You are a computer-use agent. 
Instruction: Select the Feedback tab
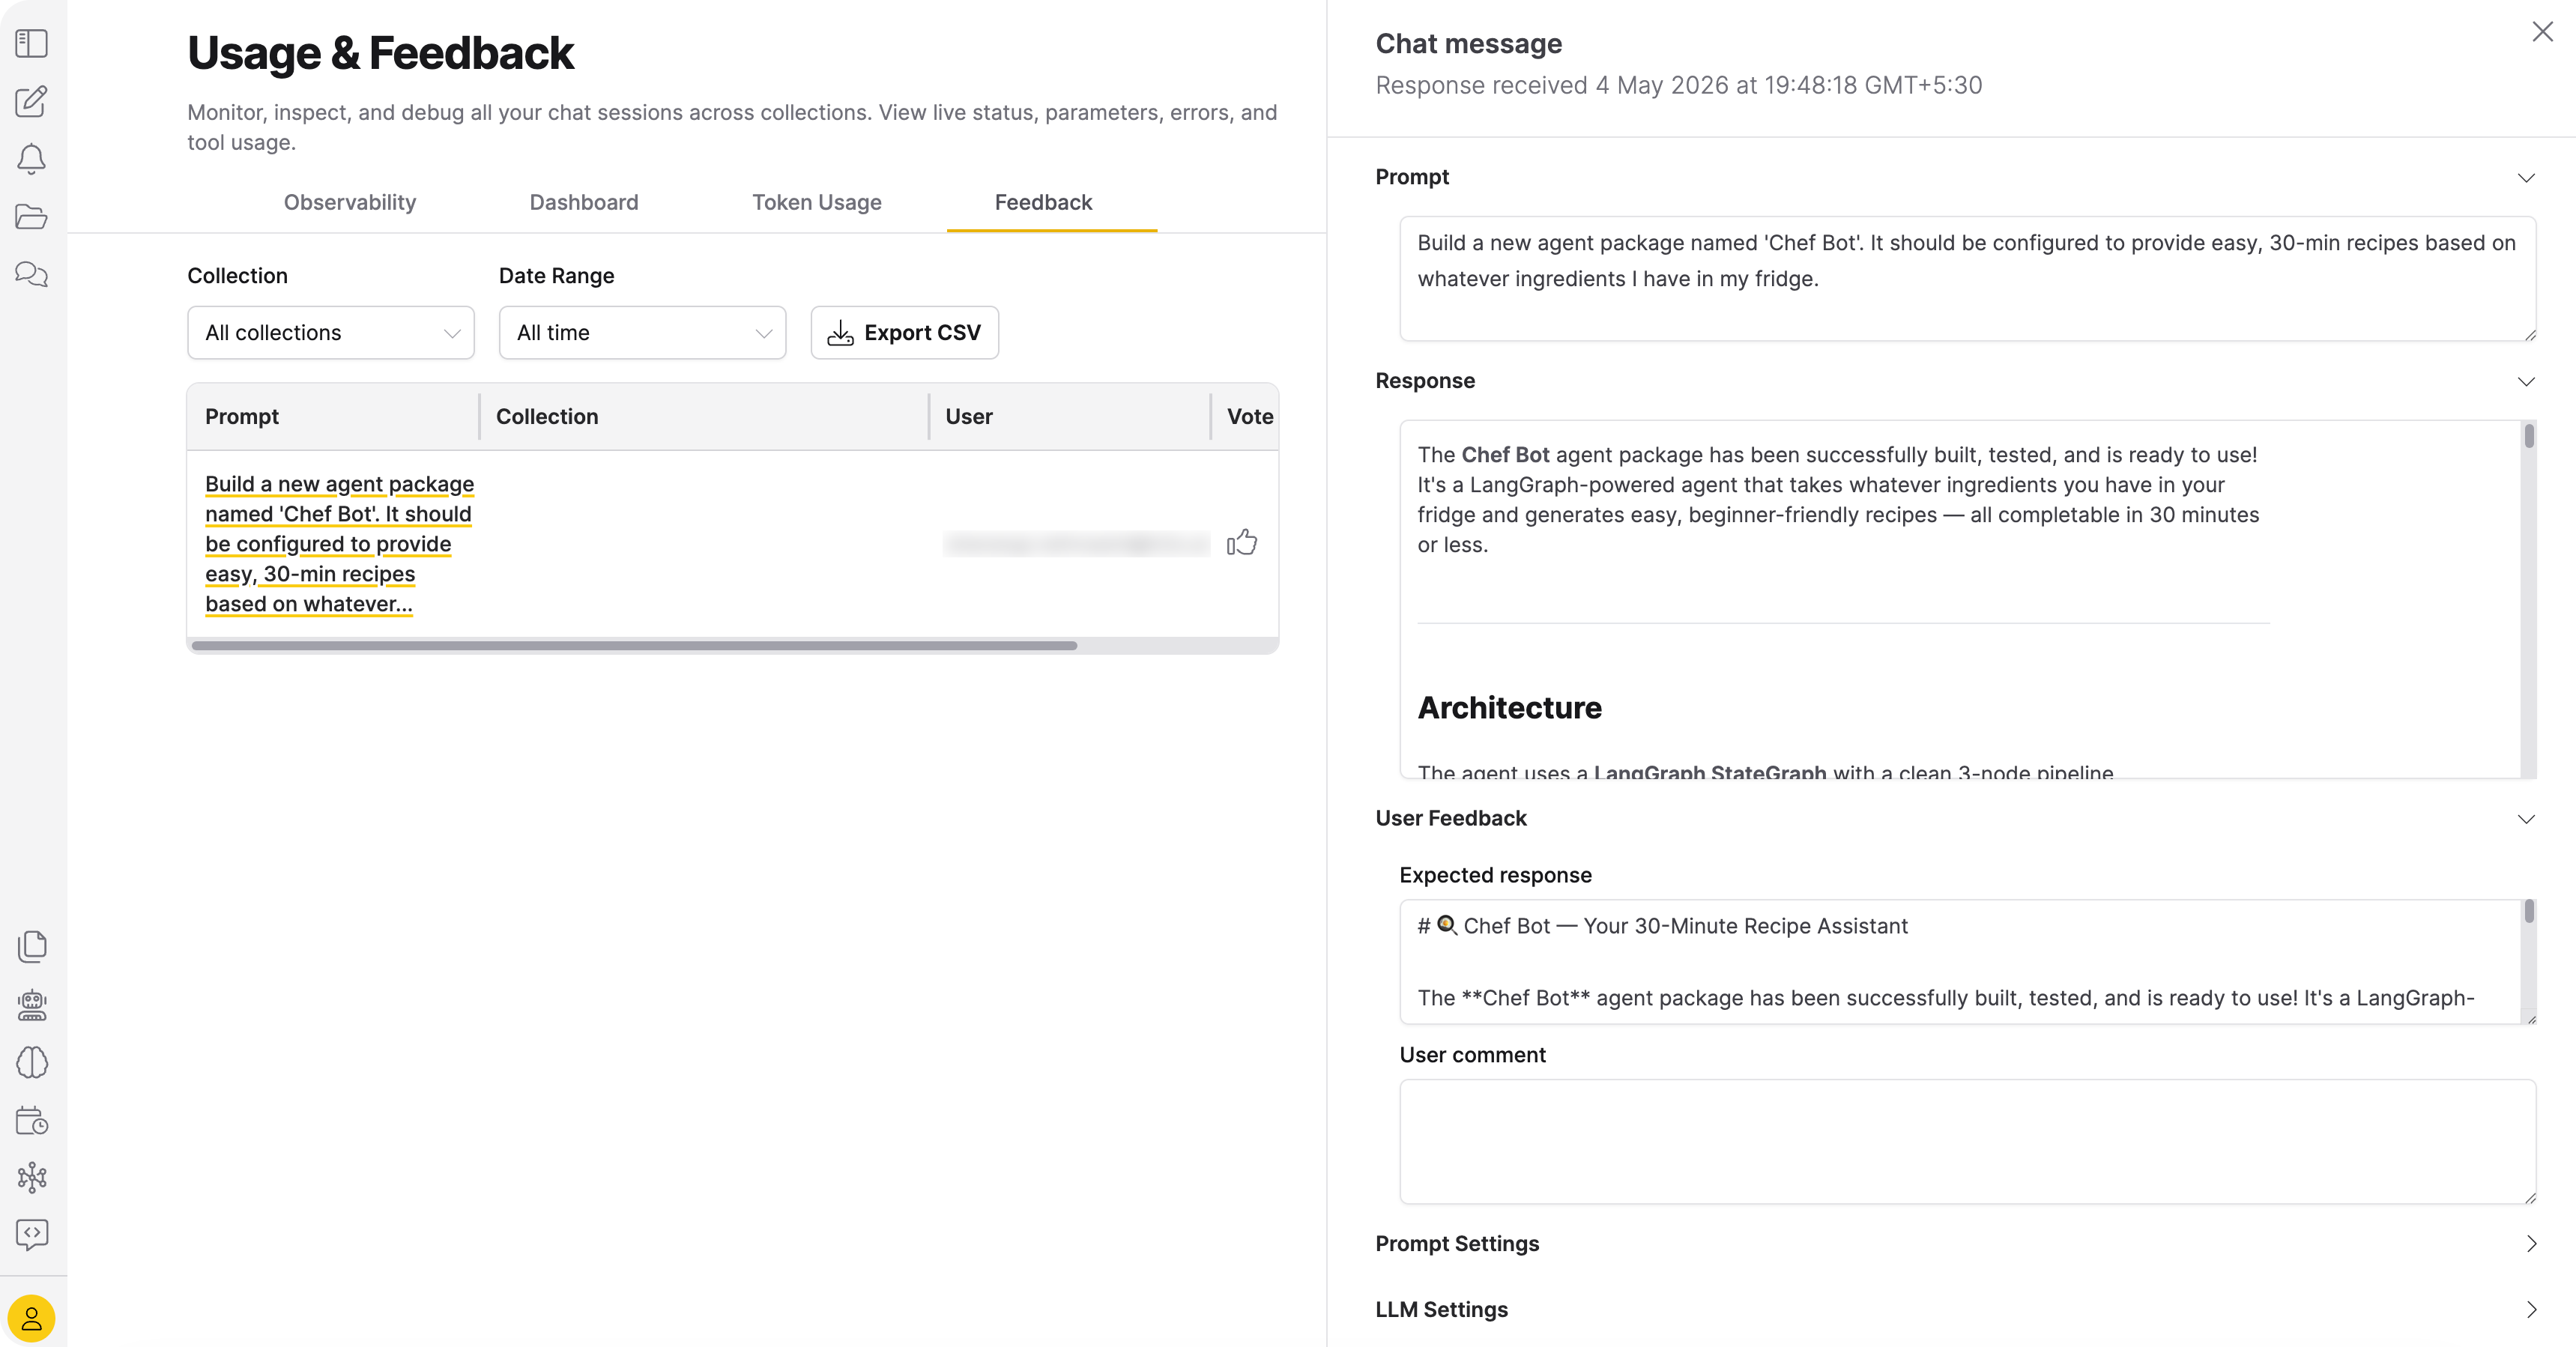click(x=1043, y=202)
